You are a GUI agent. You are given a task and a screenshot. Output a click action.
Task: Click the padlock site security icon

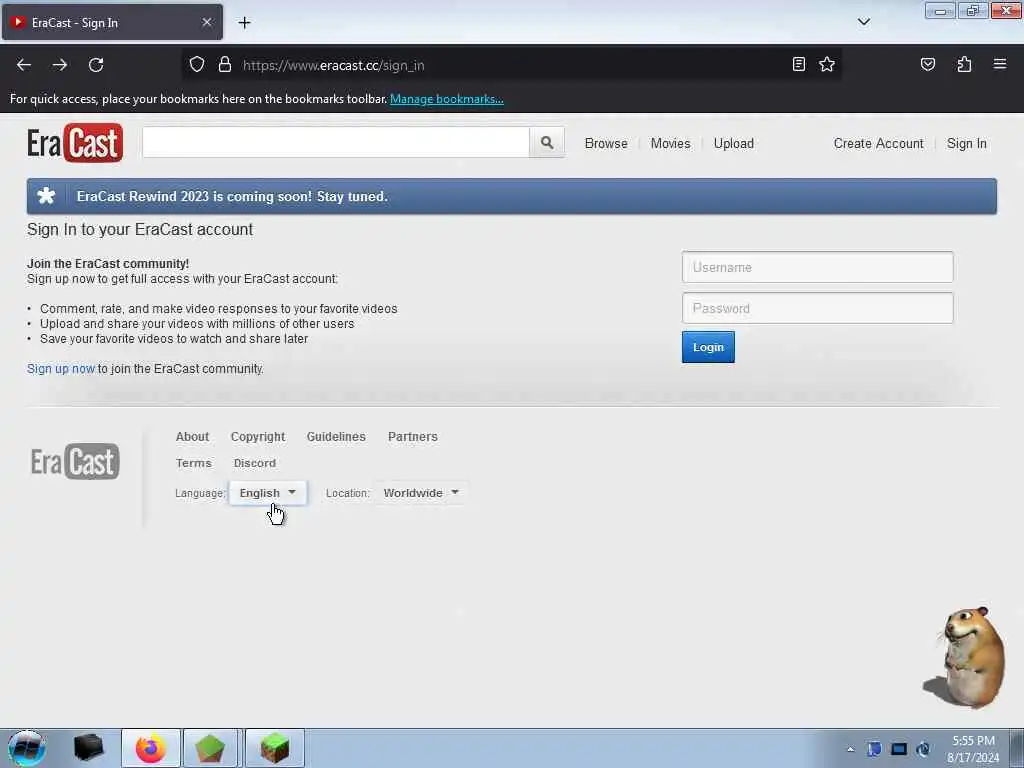[225, 65]
